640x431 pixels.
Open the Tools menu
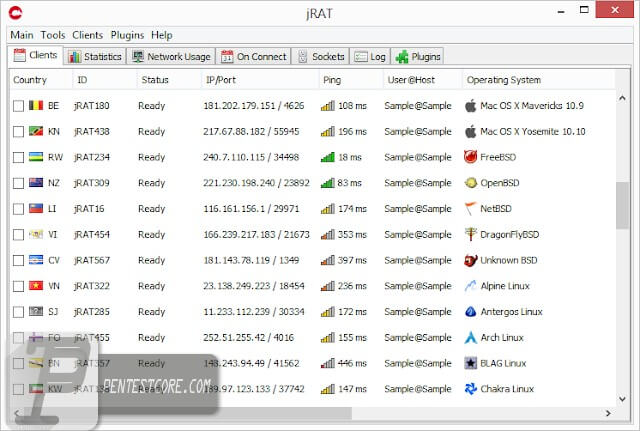pyautogui.click(x=53, y=35)
